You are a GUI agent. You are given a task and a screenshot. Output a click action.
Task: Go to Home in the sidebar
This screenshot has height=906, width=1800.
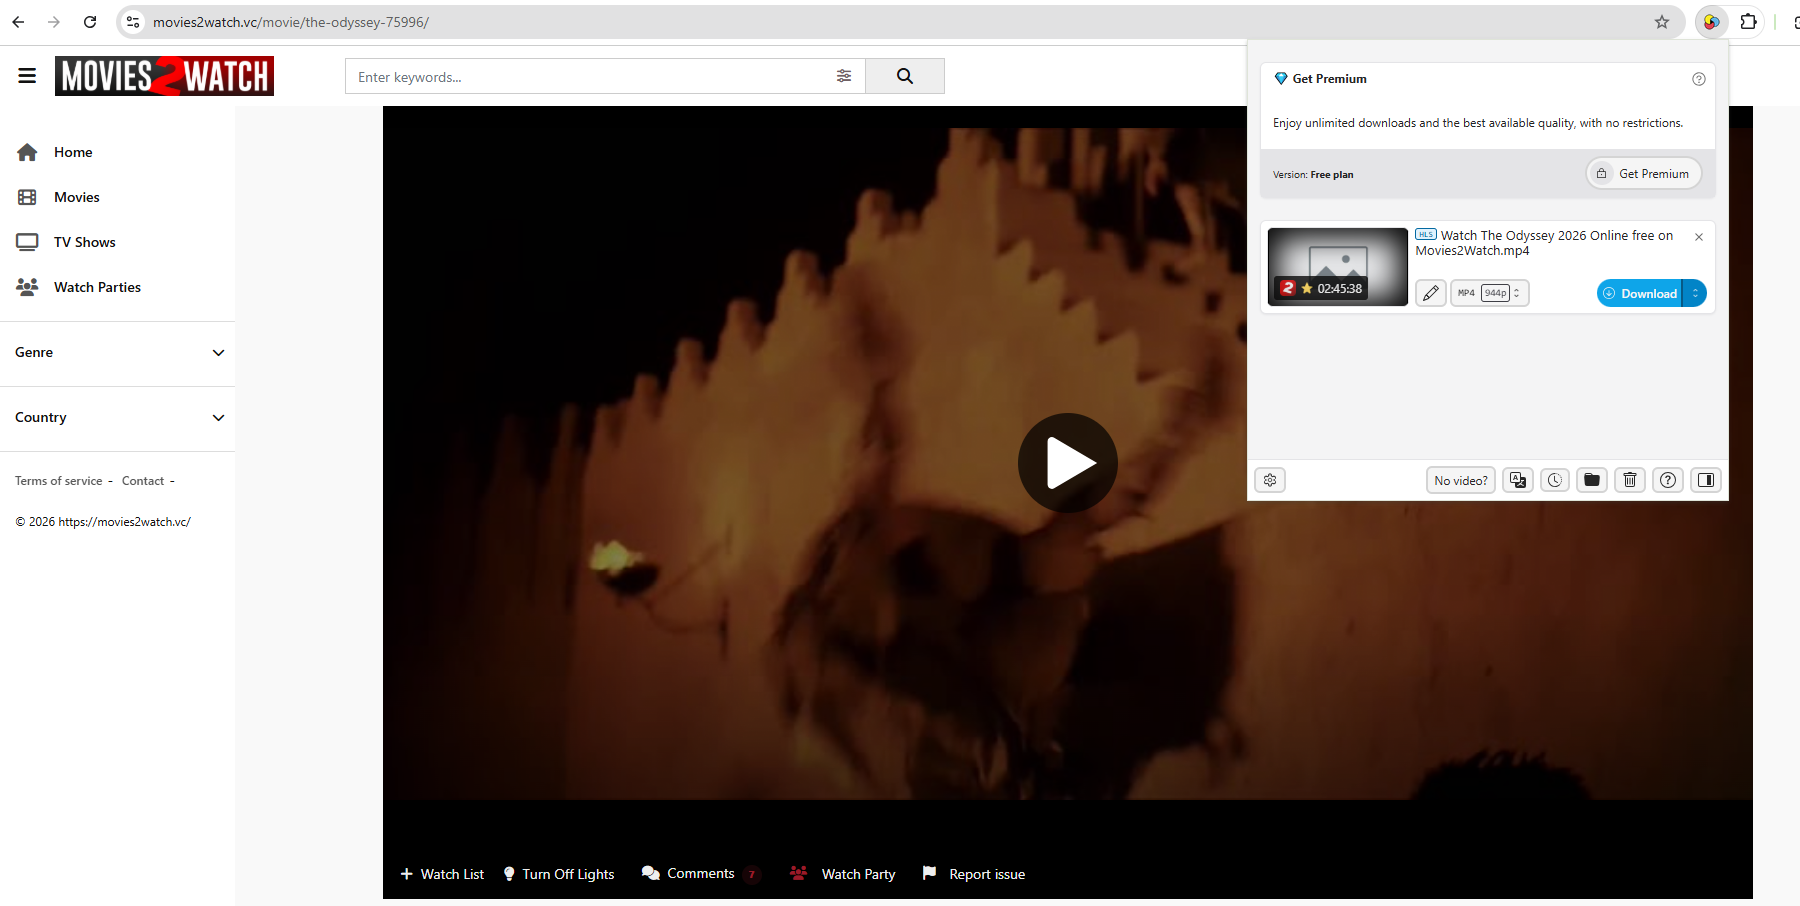pos(73,152)
